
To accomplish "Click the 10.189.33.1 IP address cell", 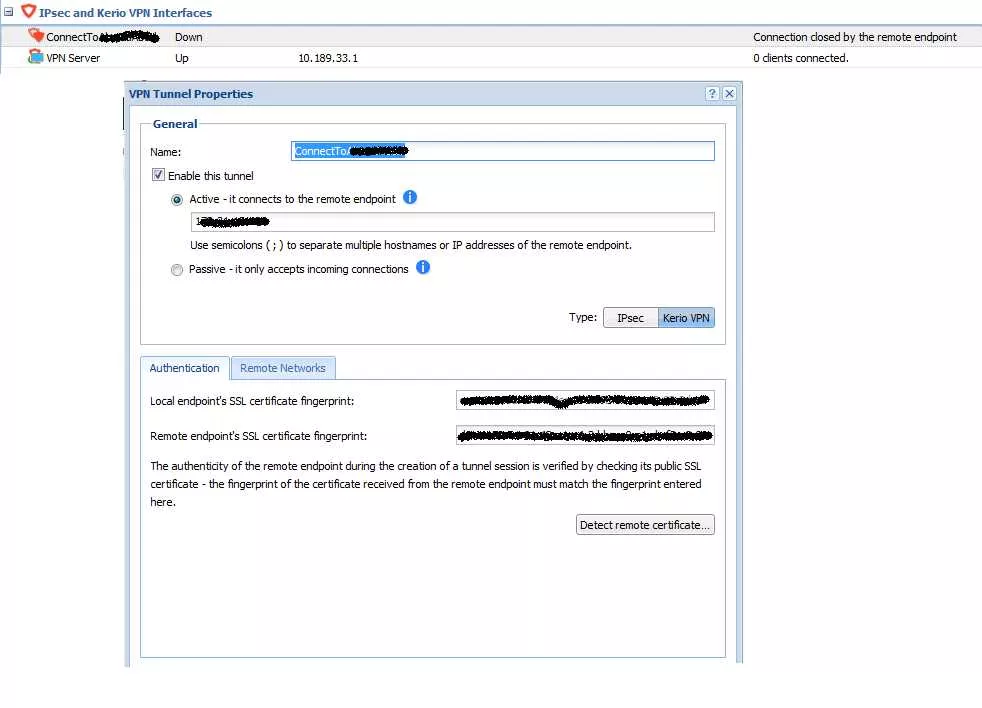I will pos(328,58).
